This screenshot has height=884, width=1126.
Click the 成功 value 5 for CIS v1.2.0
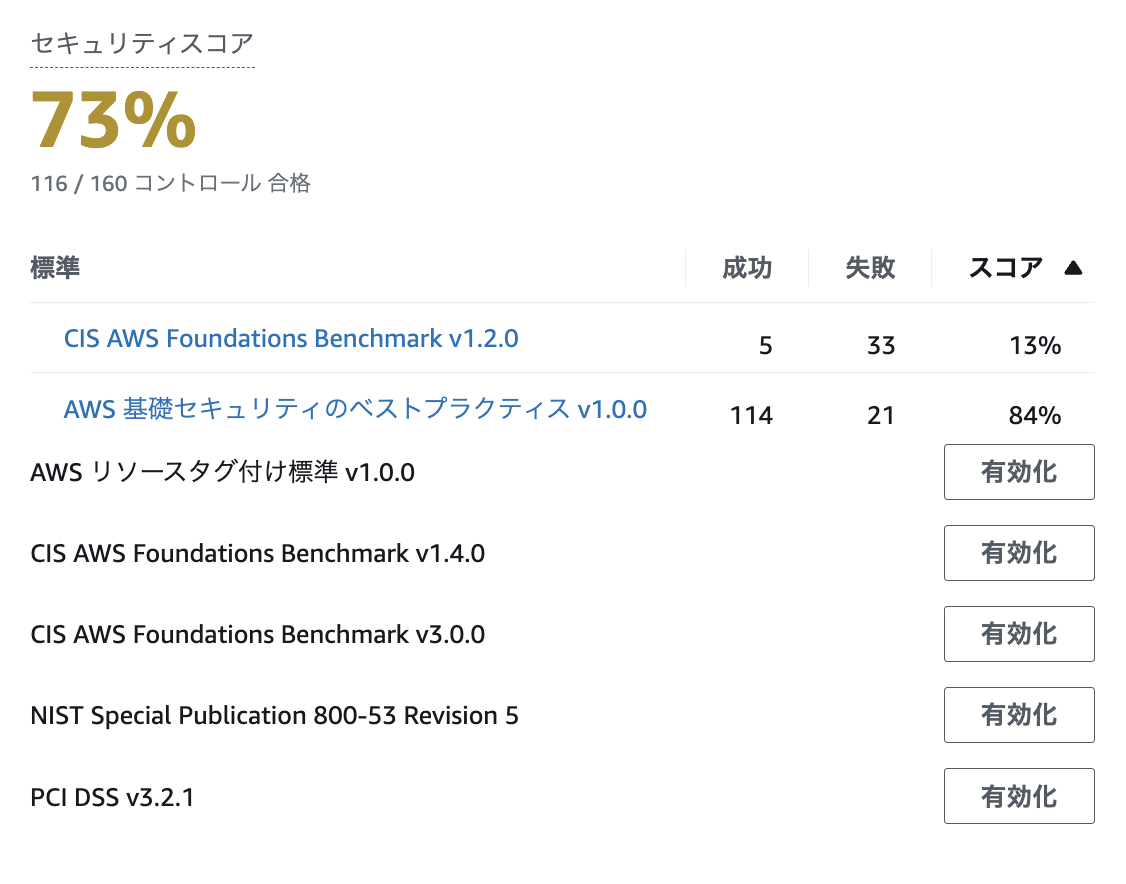[x=766, y=345]
